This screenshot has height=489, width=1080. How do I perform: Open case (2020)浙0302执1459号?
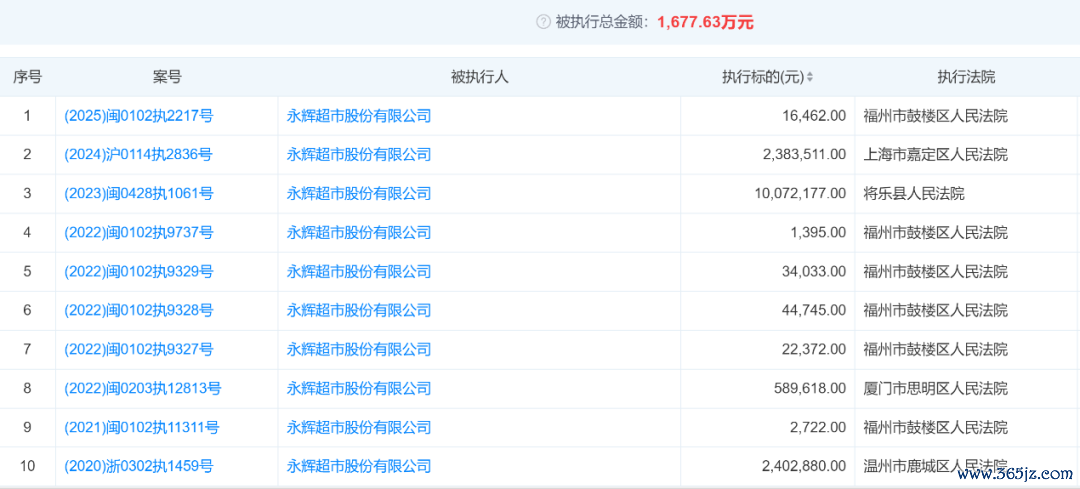[x=138, y=466]
